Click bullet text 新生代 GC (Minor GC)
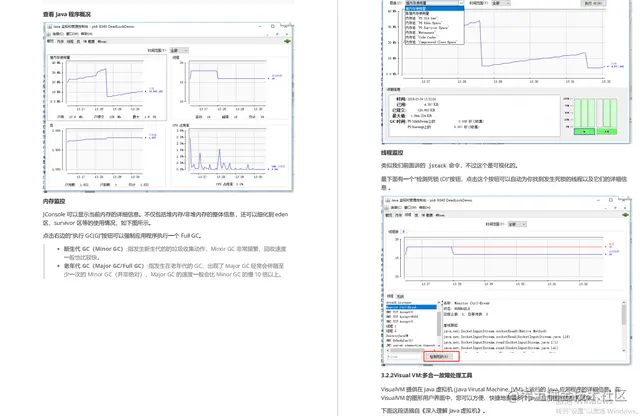This screenshot has height=416, width=640. coord(93,249)
